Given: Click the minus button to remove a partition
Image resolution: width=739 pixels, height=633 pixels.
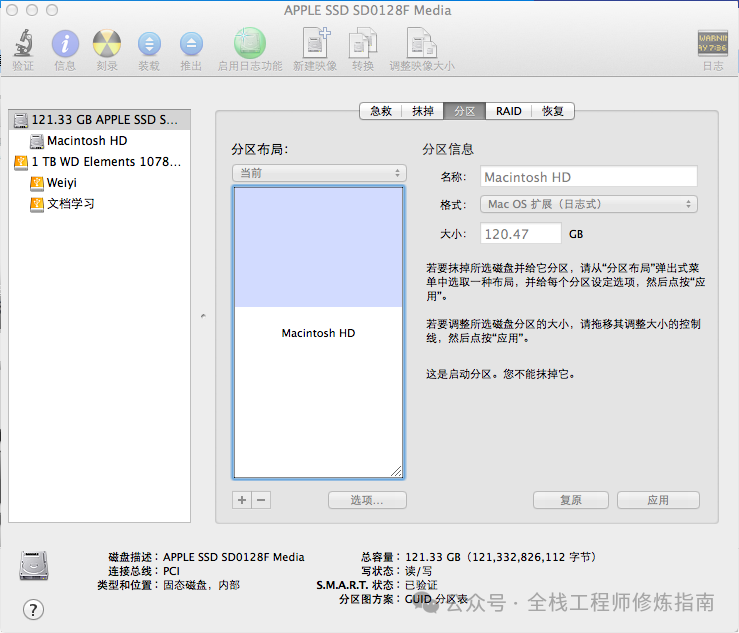Looking at the screenshot, I should pyautogui.click(x=262, y=500).
